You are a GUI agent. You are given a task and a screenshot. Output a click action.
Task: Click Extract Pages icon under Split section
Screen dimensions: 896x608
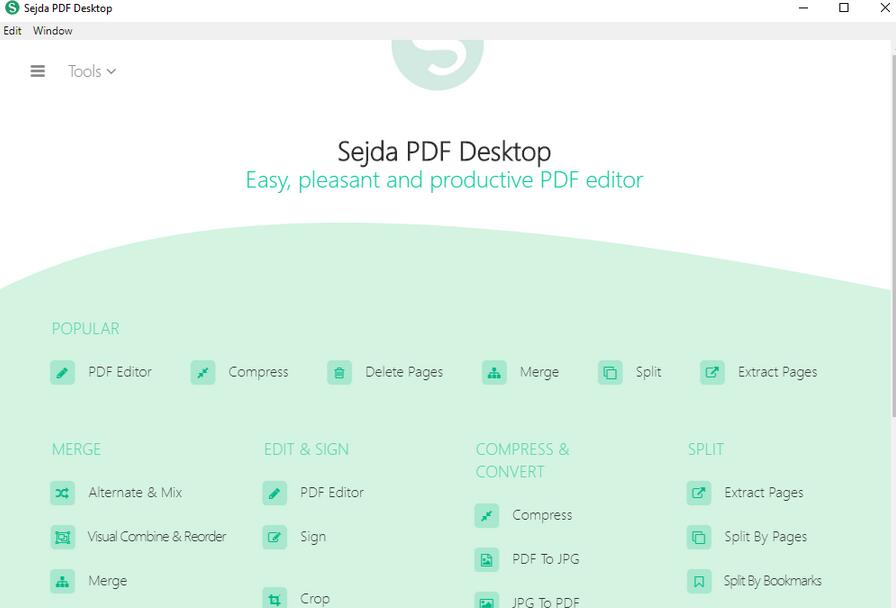pos(698,493)
